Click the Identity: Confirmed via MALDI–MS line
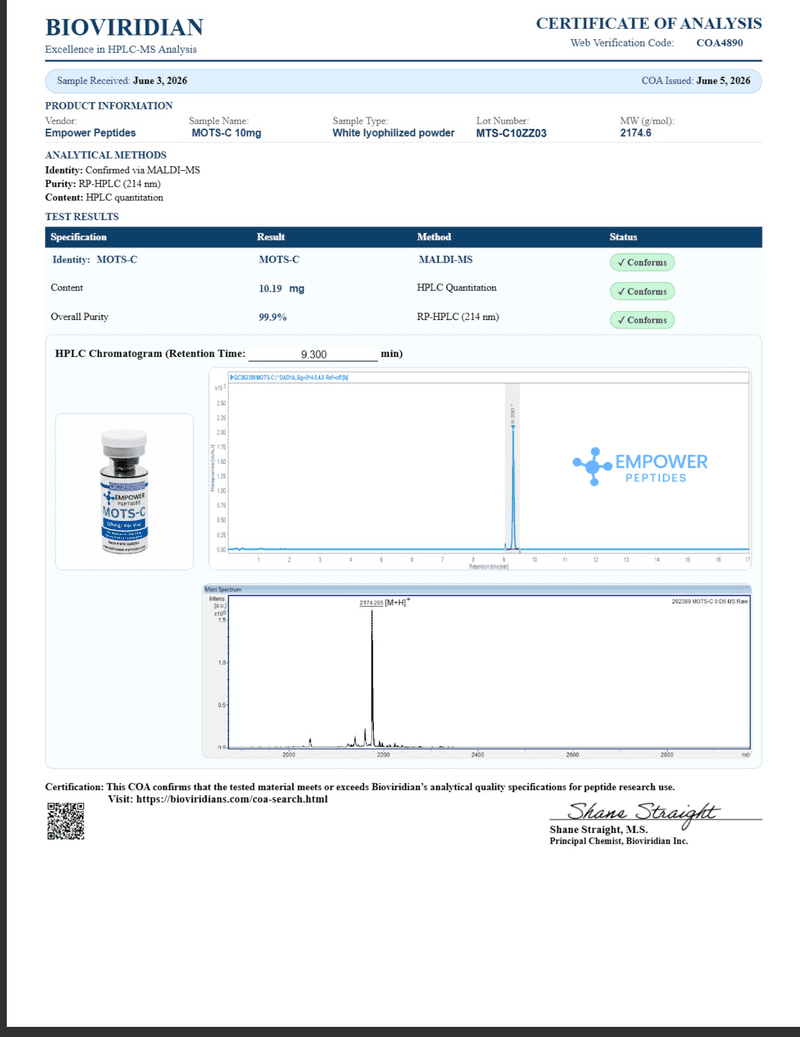 122,170
